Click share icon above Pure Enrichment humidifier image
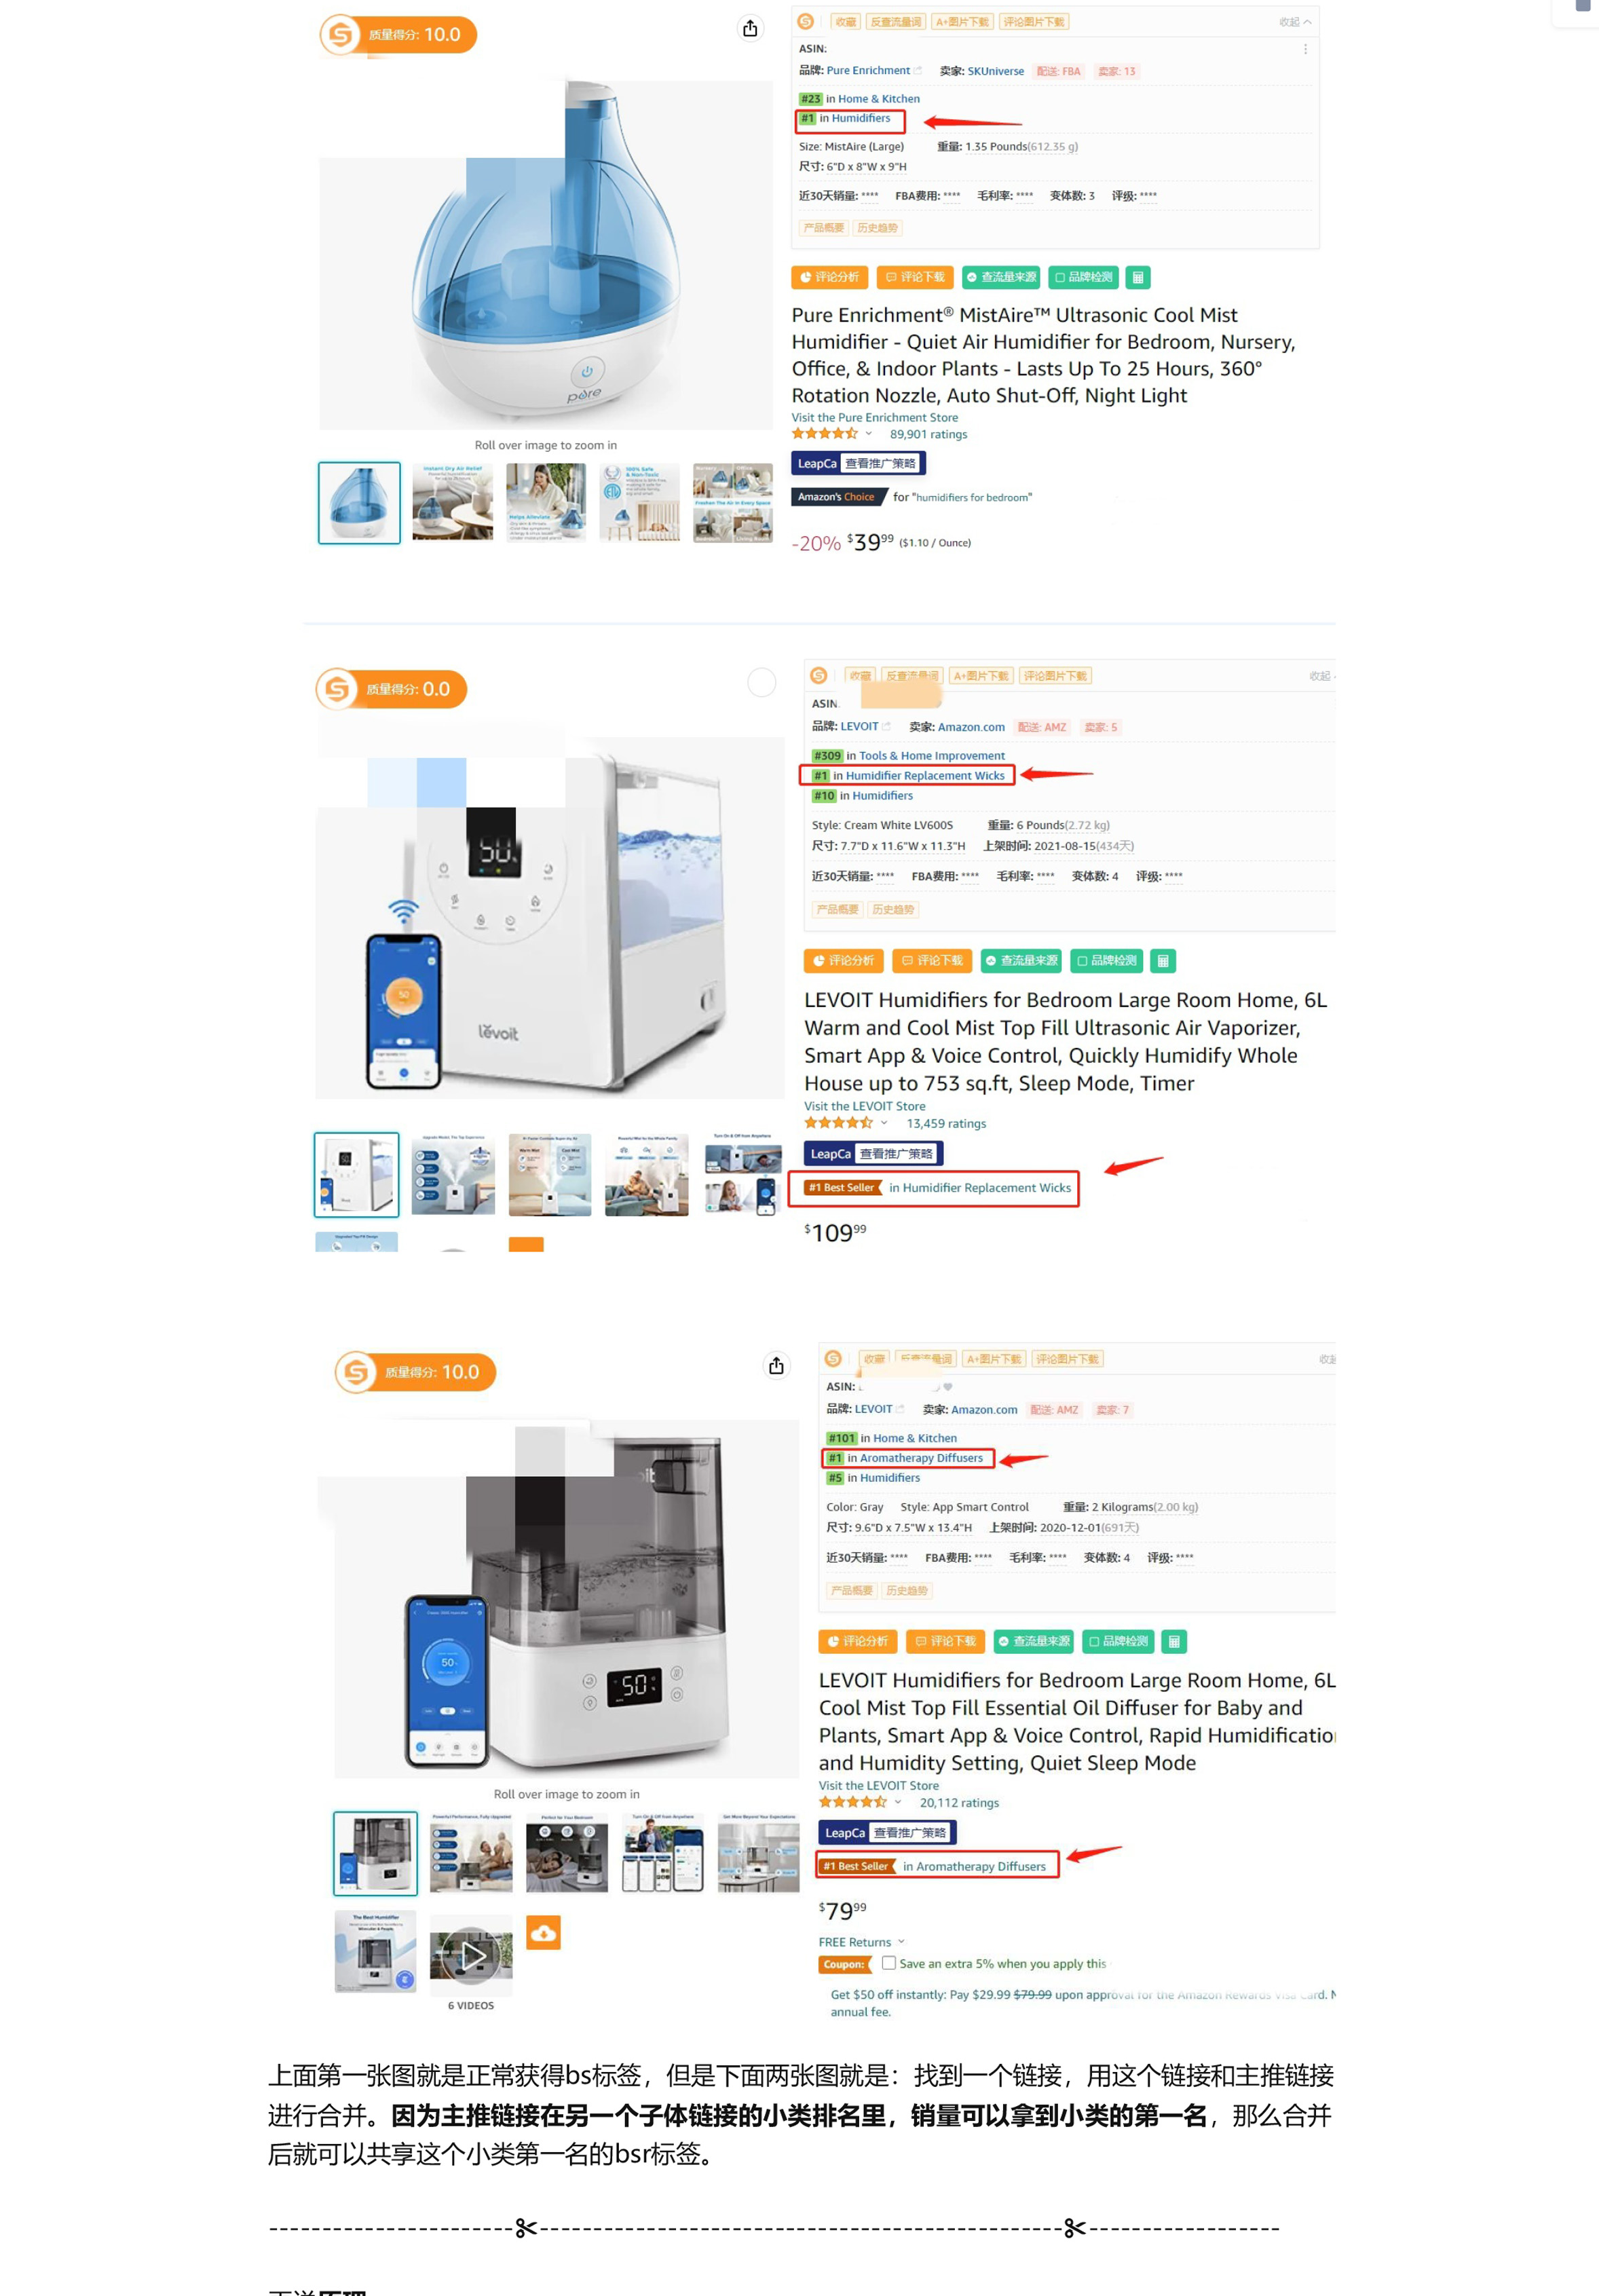1599x2296 pixels. [x=750, y=28]
